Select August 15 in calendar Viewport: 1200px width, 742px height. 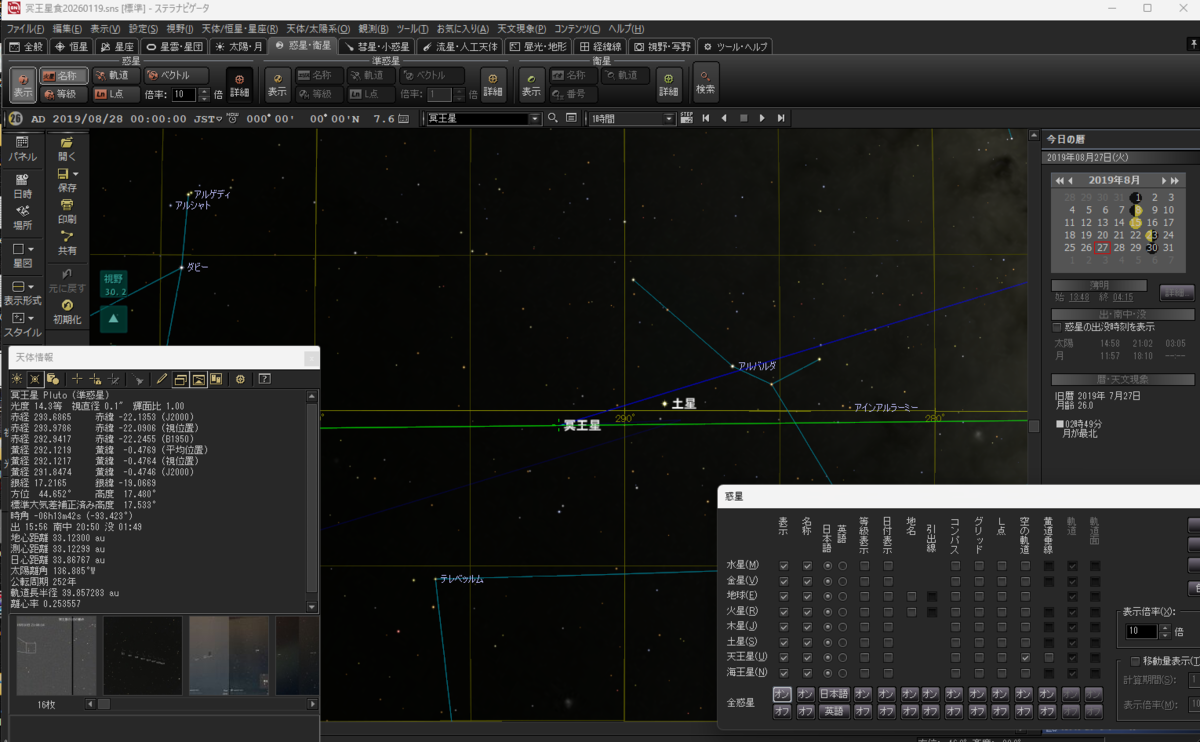pyautogui.click(x=1135, y=223)
